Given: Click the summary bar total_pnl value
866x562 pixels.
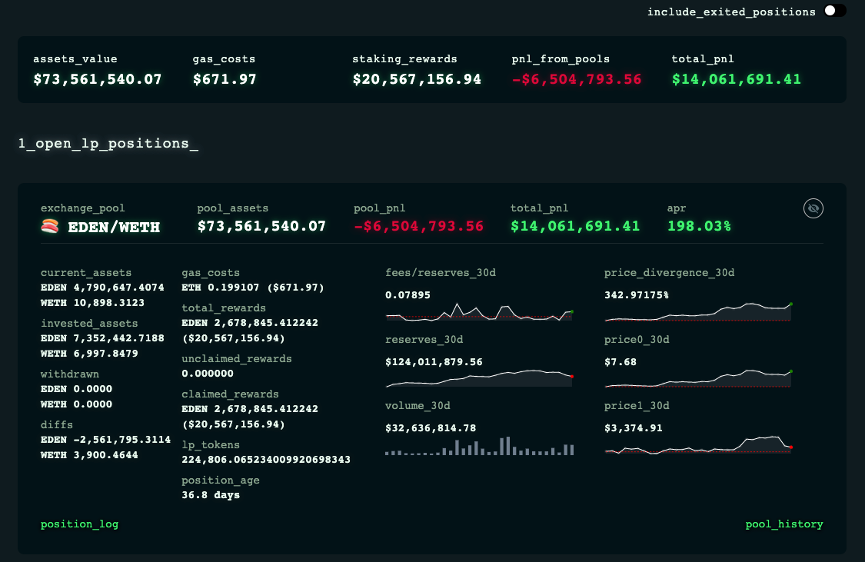Looking at the screenshot, I should tap(736, 79).
